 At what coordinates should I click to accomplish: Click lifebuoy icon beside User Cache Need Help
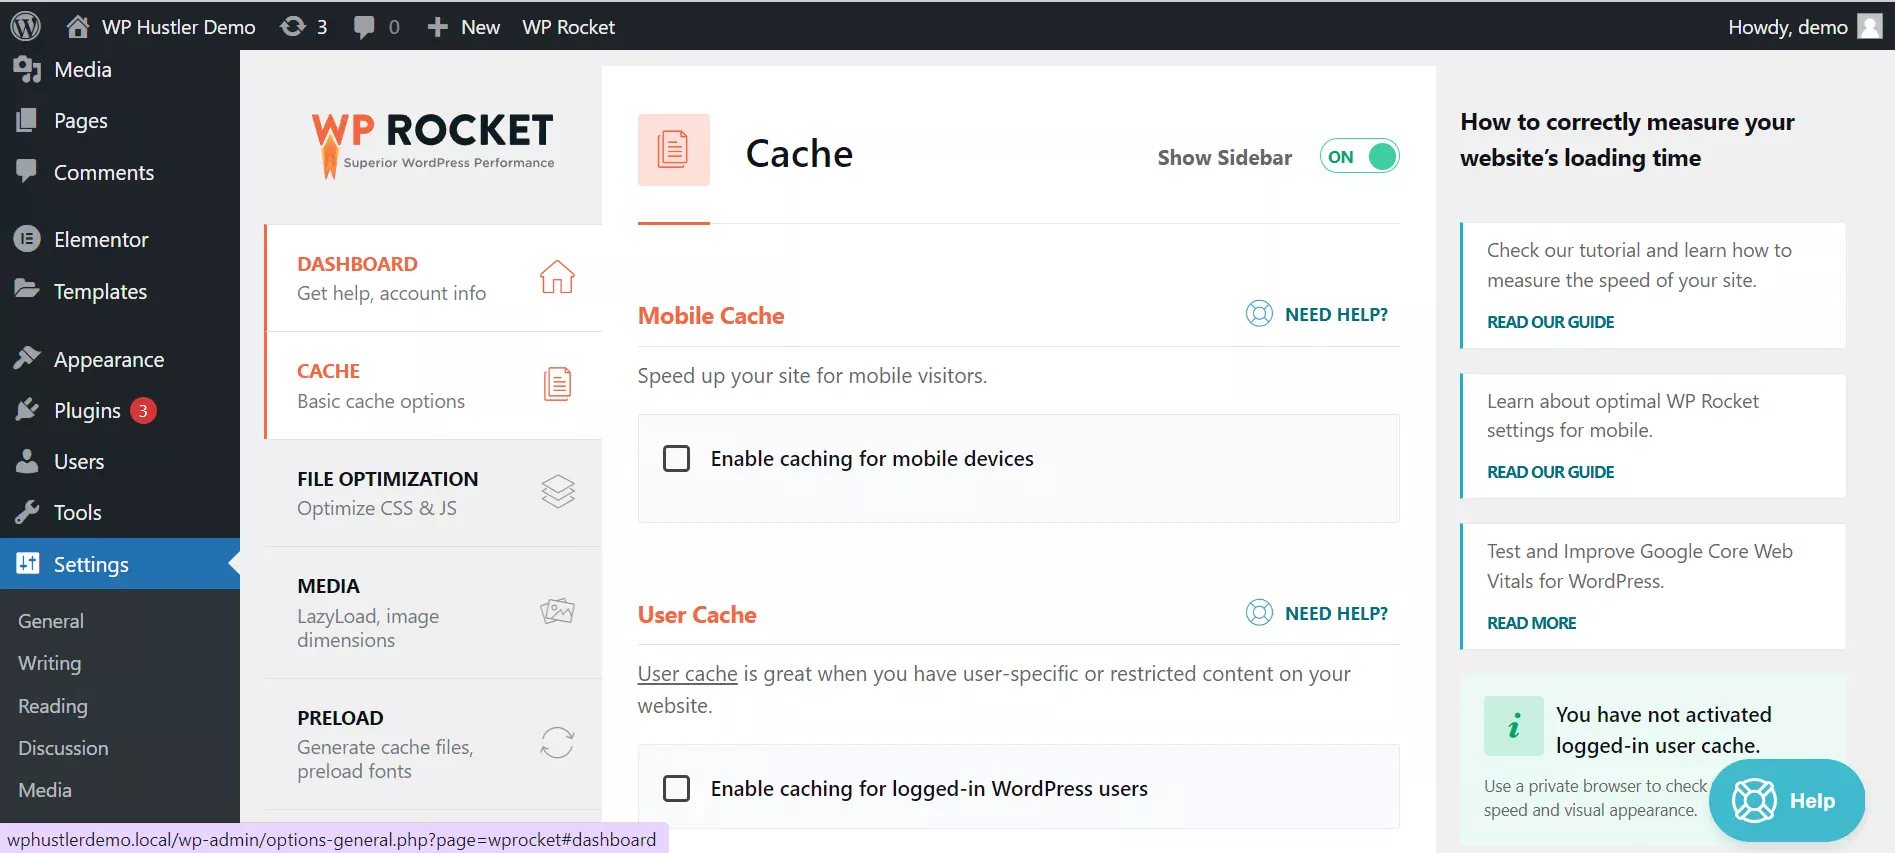tap(1259, 612)
